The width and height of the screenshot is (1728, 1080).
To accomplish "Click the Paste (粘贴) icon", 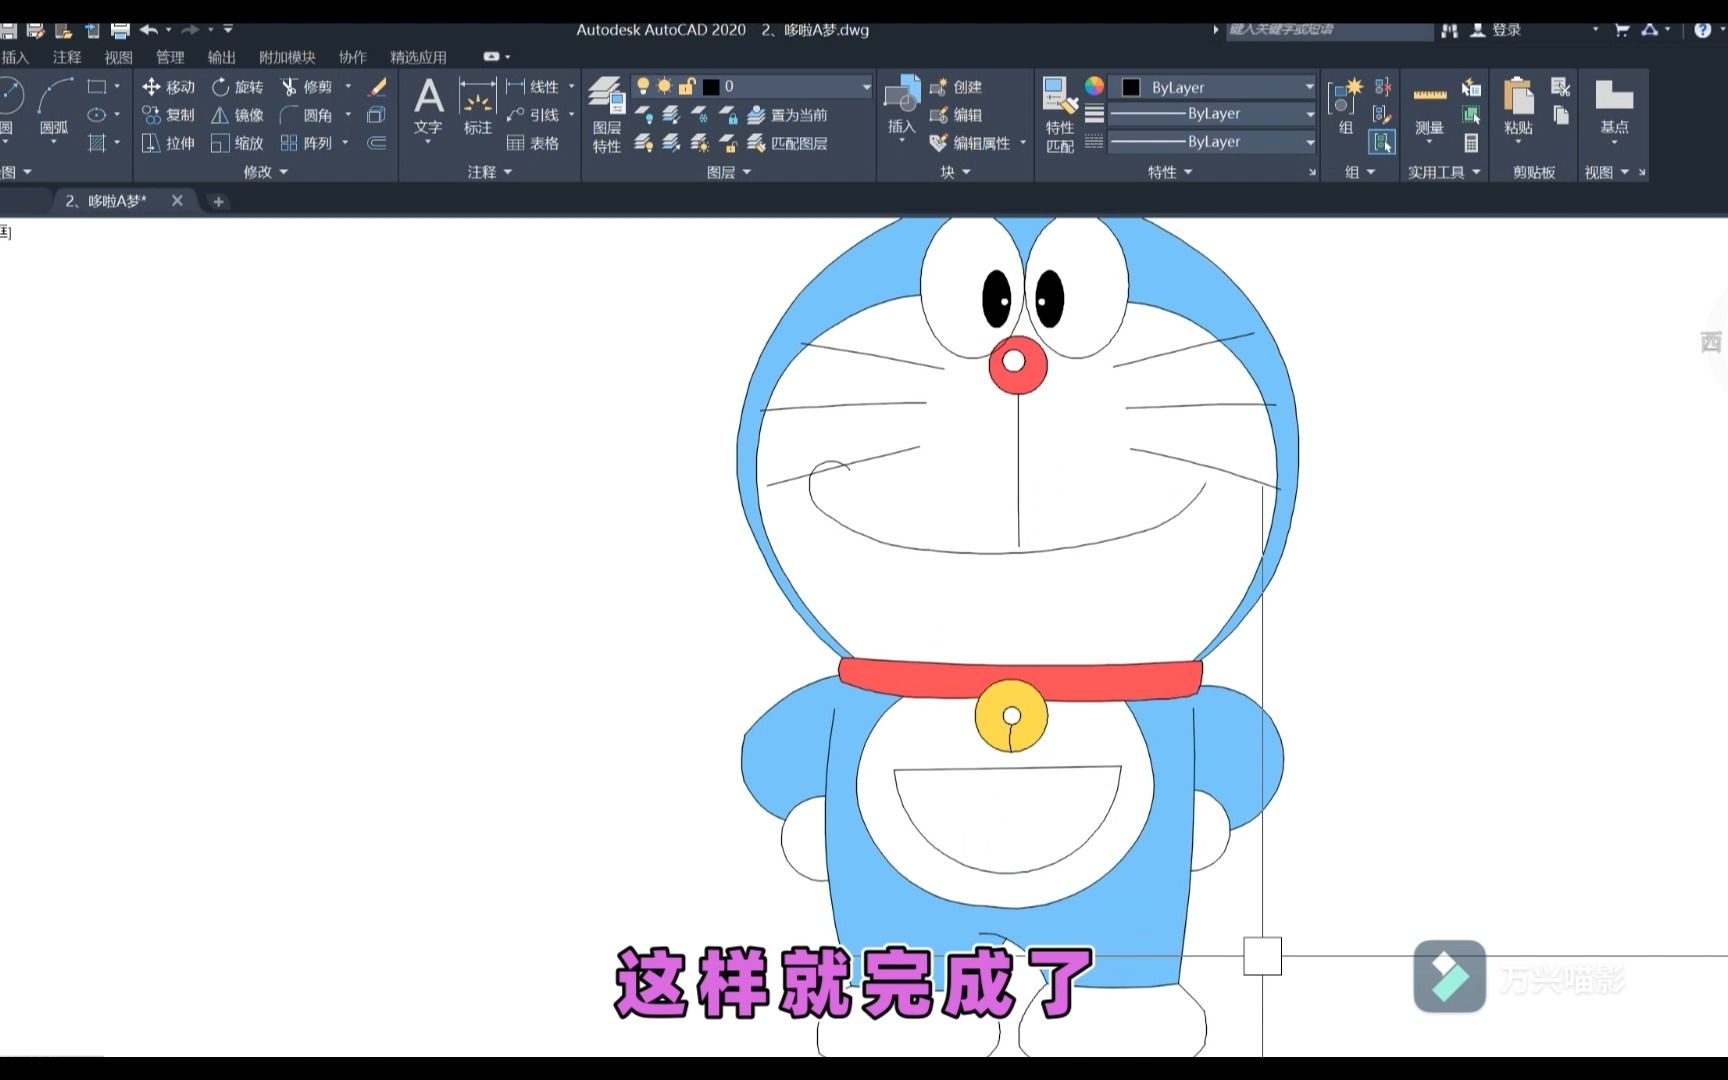I will [1518, 106].
